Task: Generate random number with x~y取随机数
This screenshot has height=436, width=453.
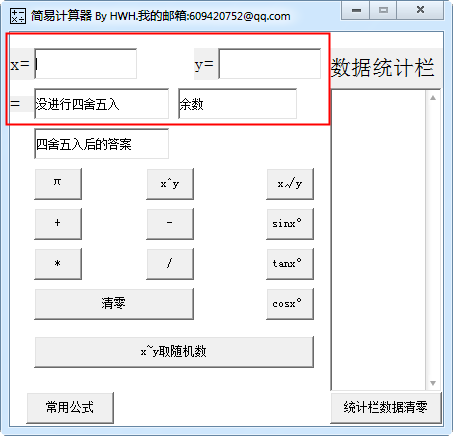Action: pos(174,352)
